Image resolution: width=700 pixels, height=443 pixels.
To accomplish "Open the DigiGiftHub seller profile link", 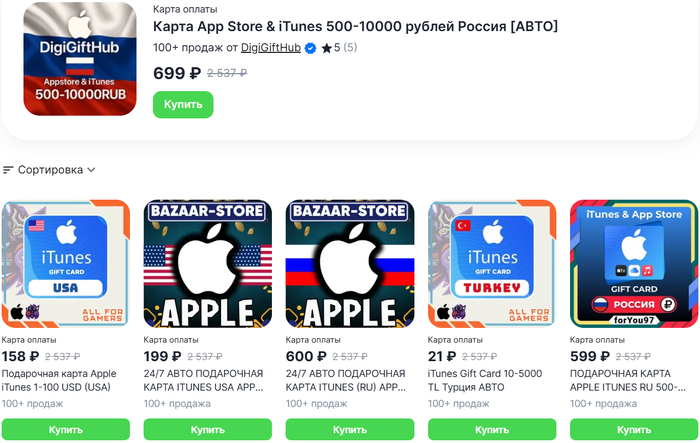I will coord(271,48).
